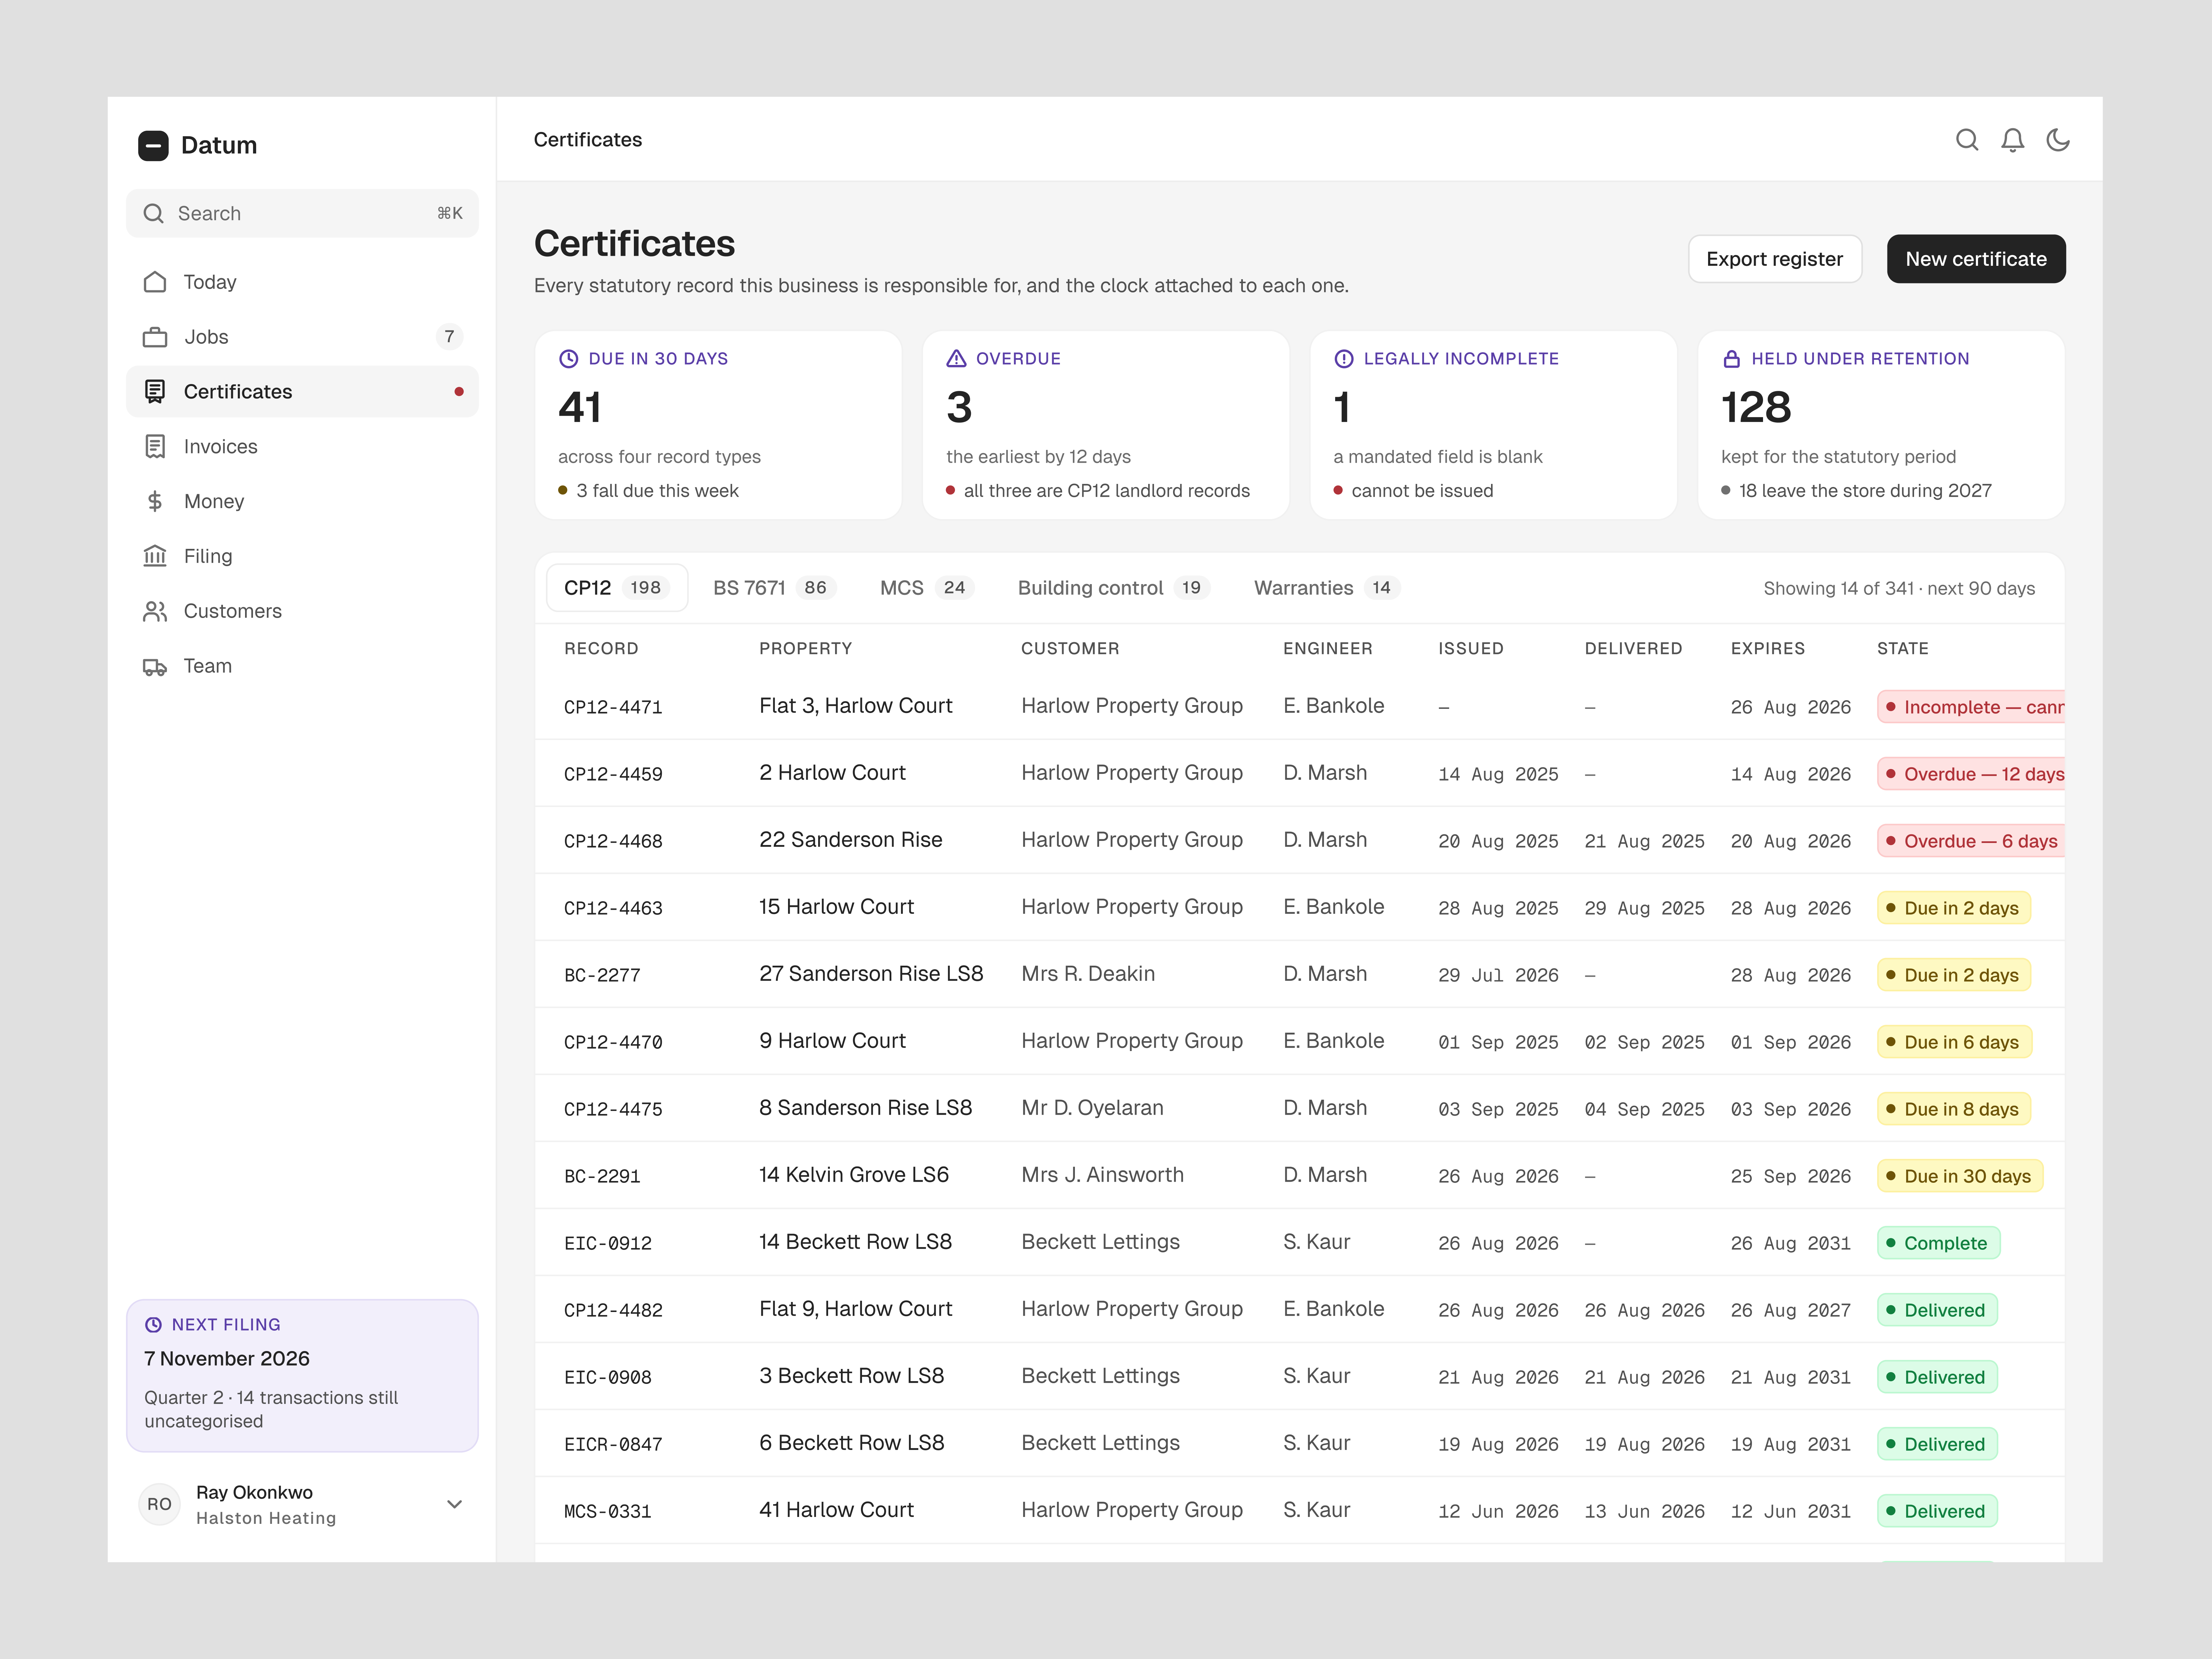Viewport: 2212px width, 1659px height.
Task: Click the Due in 6 days badge
Action: tap(1954, 1042)
